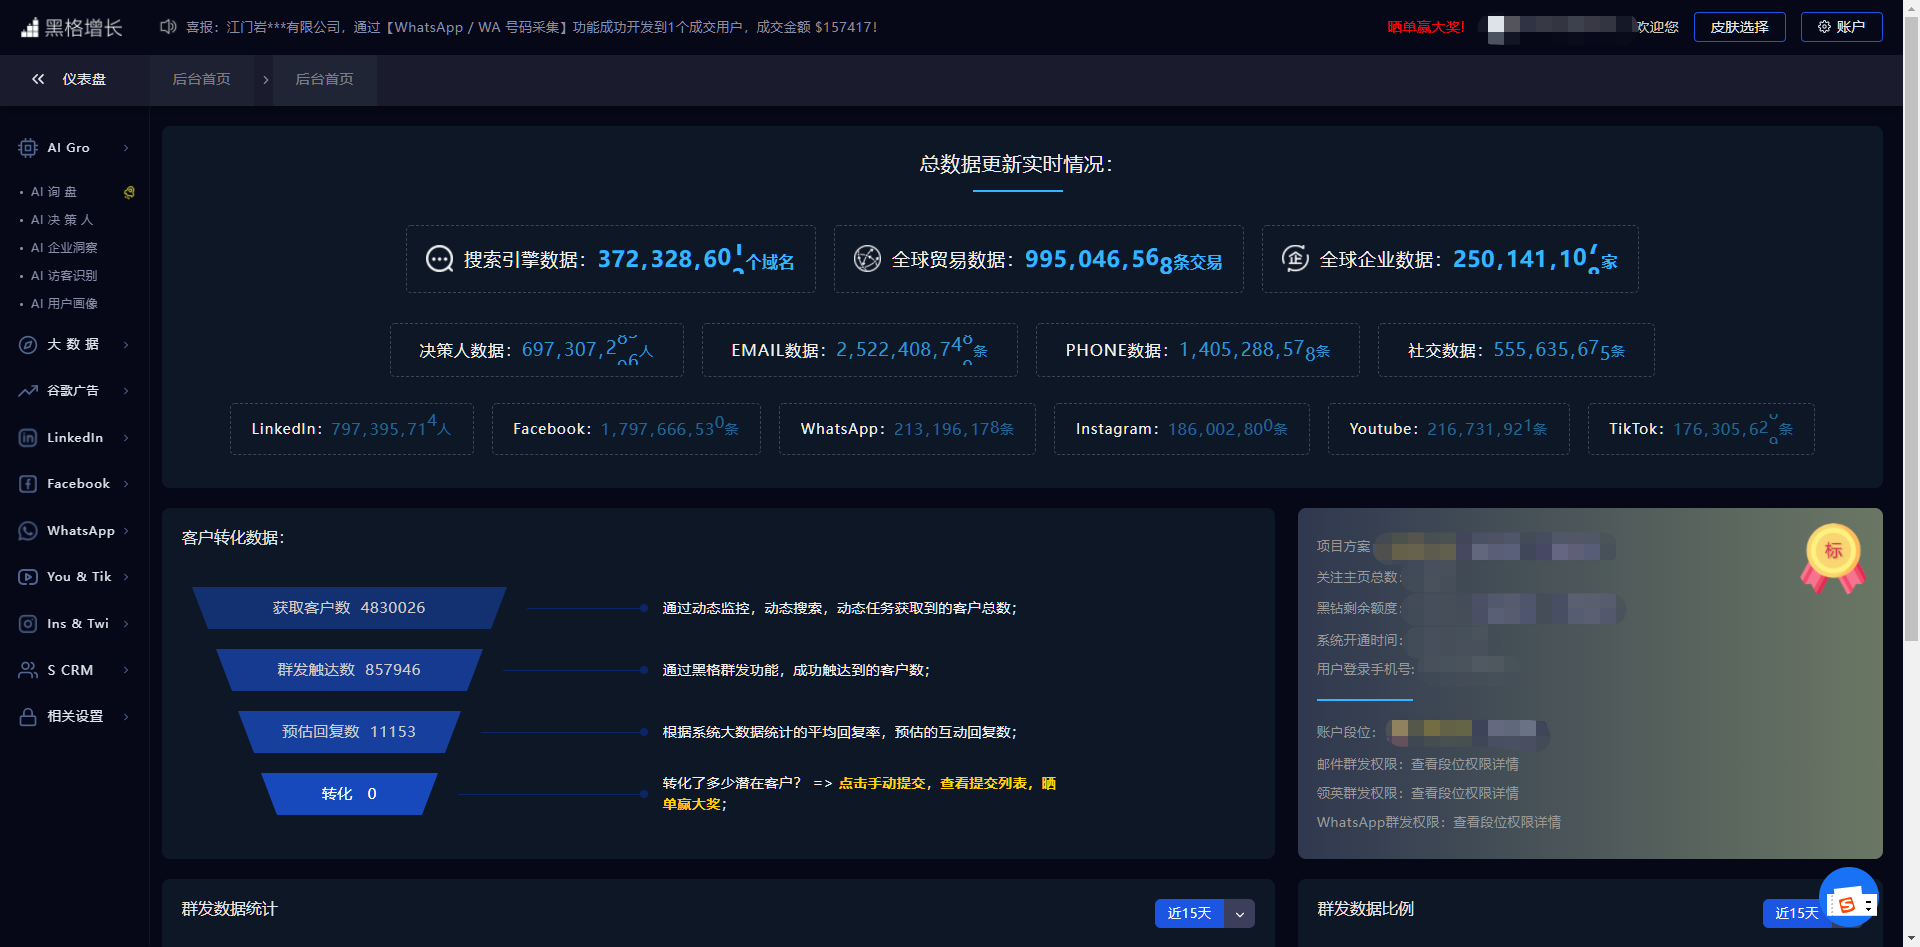This screenshot has width=1920, height=947.
Task: Open the 近15天 dropdown for 群发数据统计
Action: (1239, 914)
